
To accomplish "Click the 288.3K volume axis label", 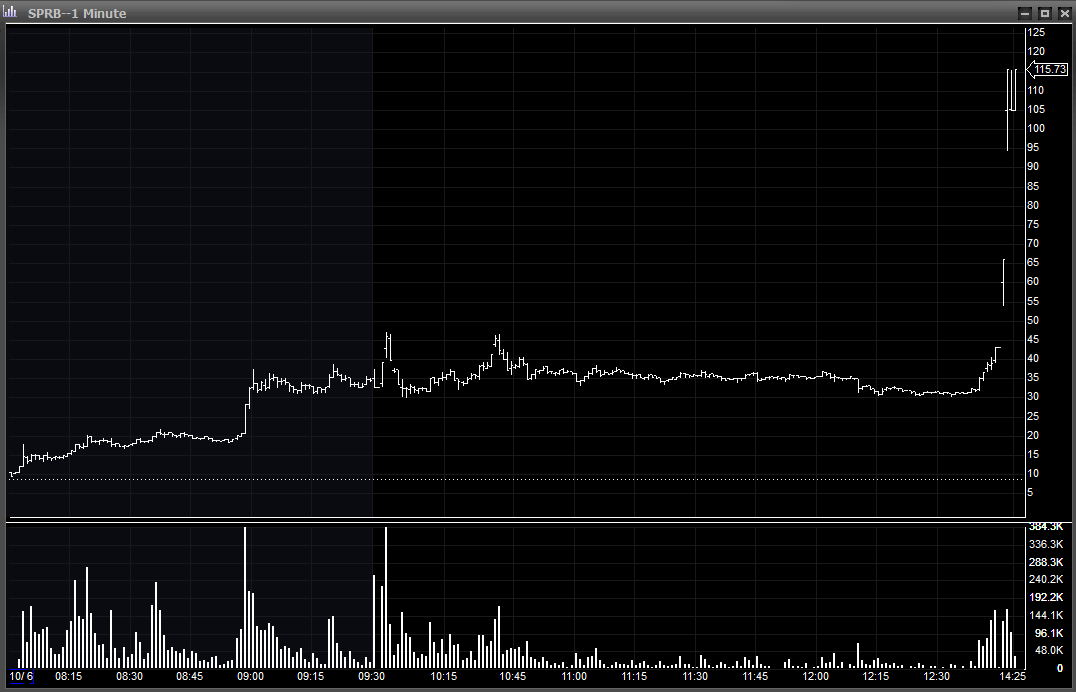I will (1046, 562).
